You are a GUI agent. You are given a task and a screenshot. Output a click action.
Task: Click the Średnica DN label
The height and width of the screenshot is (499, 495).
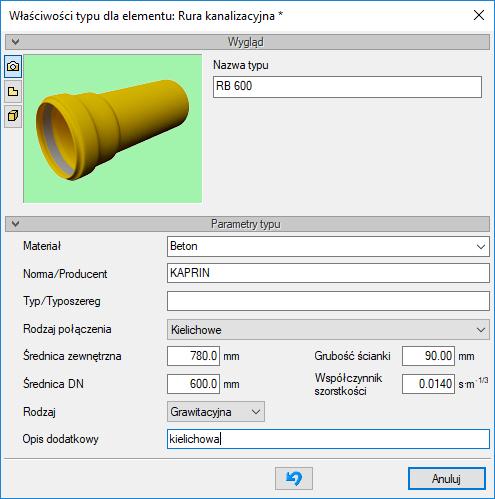tap(53, 384)
